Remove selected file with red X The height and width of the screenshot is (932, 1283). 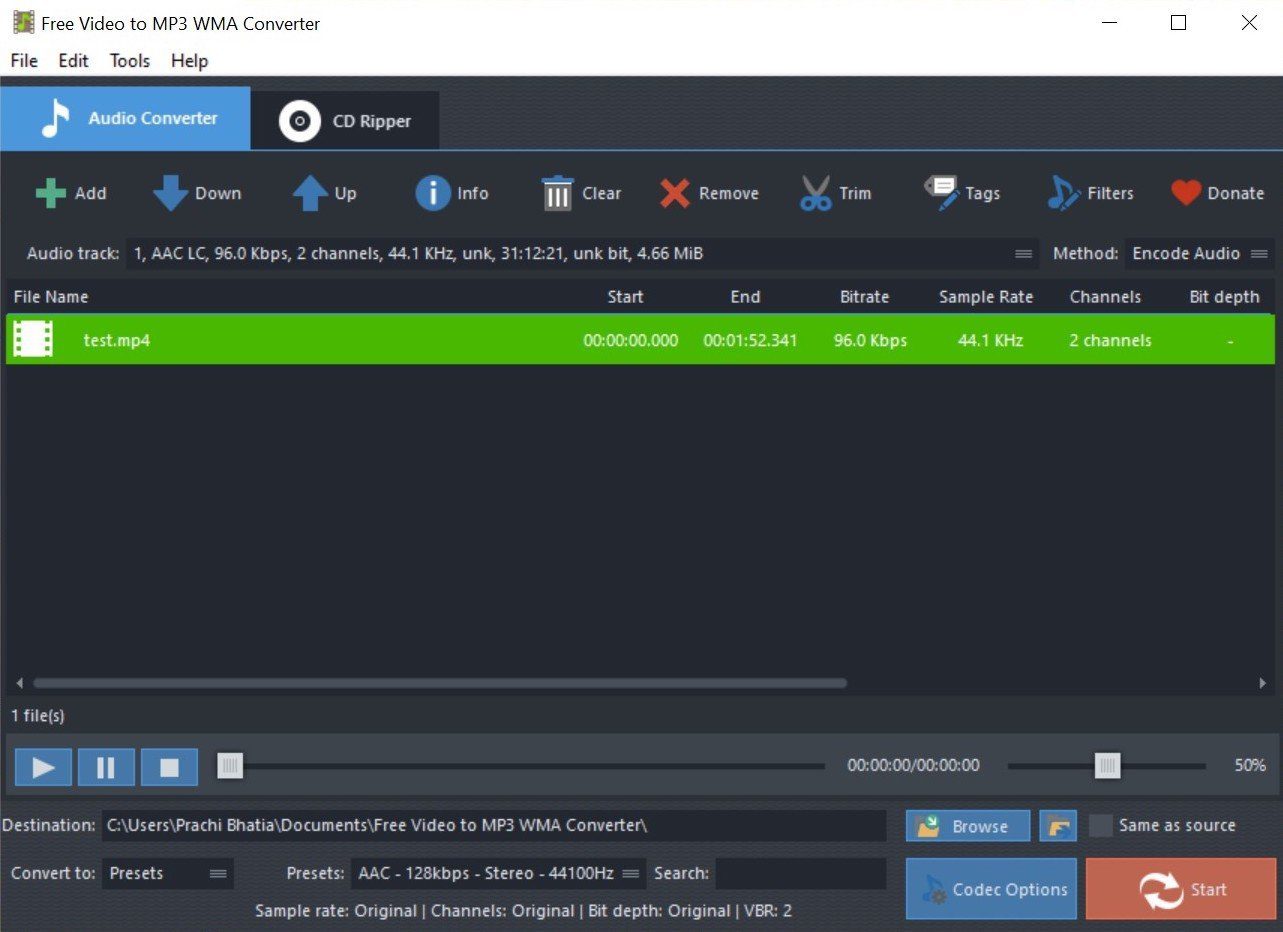tap(675, 193)
